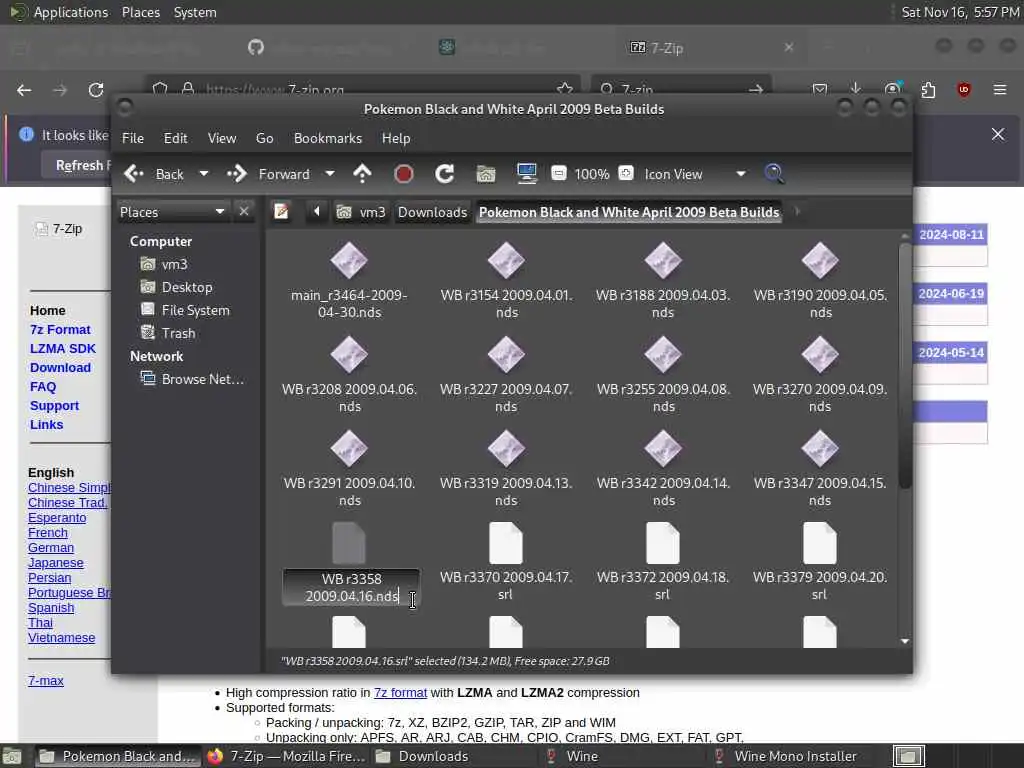The image size is (1024, 768).
Task: Click the Forward arrow icon in file manager
Action: point(237,174)
